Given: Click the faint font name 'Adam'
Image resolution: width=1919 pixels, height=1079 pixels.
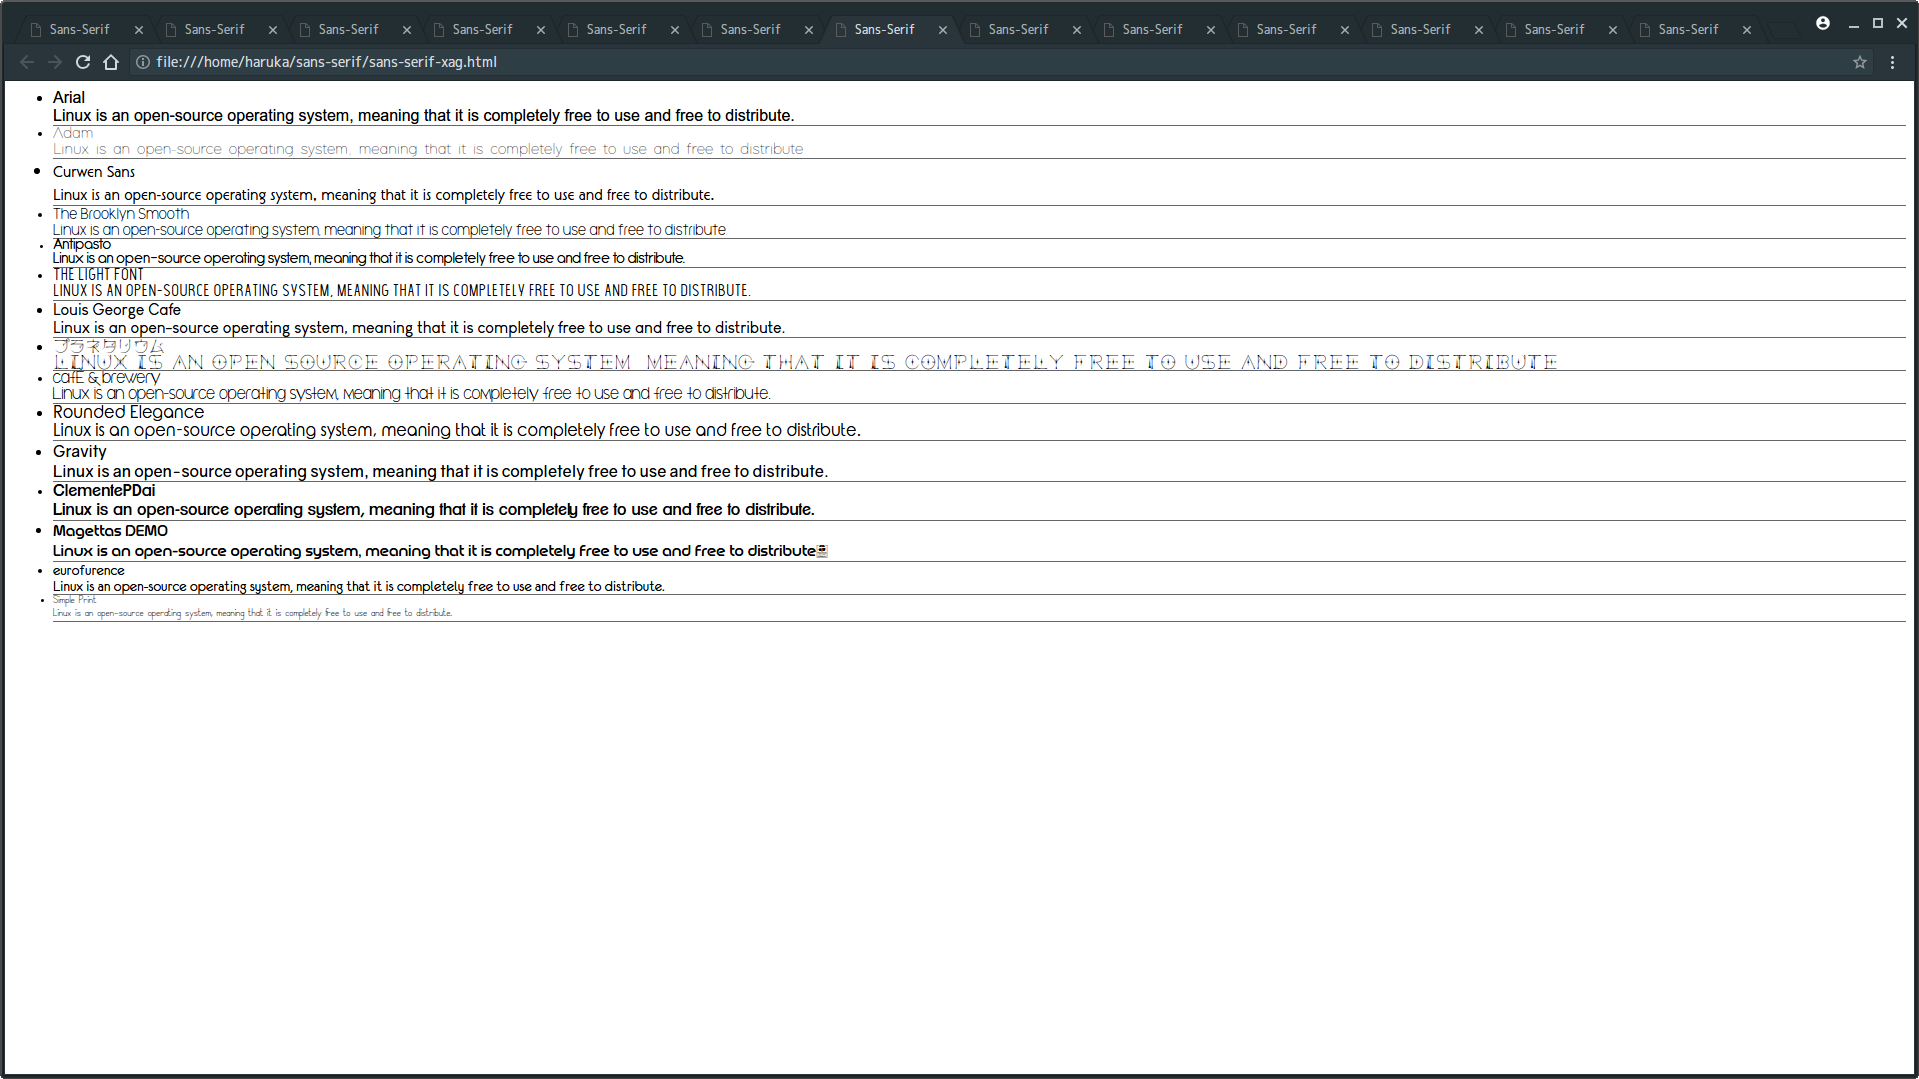Looking at the screenshot, I should tap(73, 133).
